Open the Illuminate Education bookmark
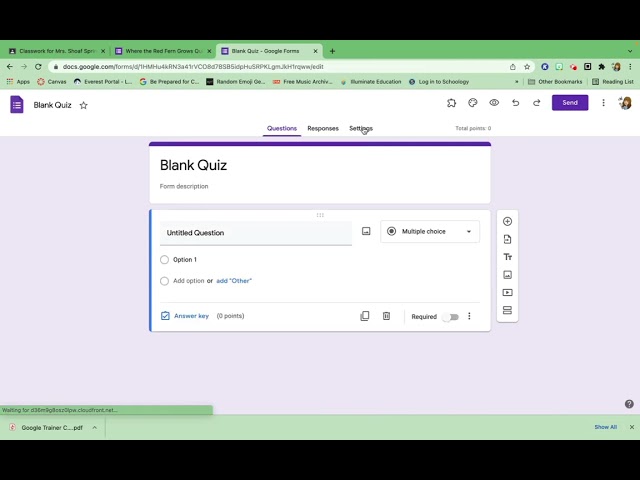 [x=371, y=82]
